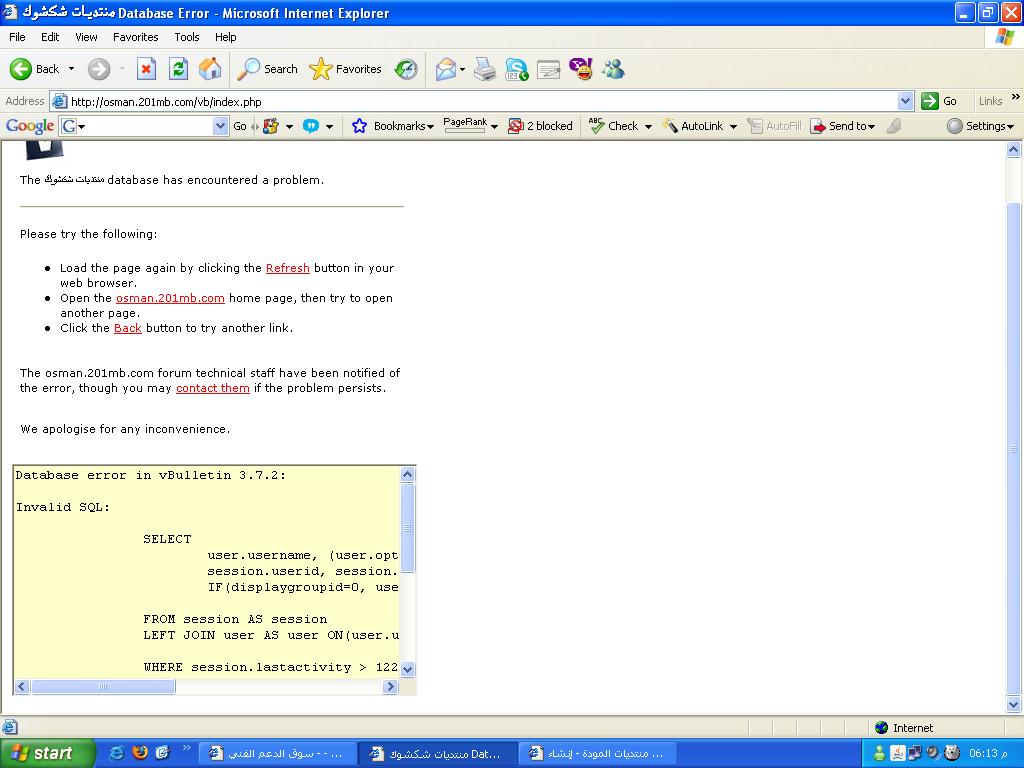Switch to سوق الدعم الفني taskbar window
Screen dimensions: 1024x768
(276, 753)
